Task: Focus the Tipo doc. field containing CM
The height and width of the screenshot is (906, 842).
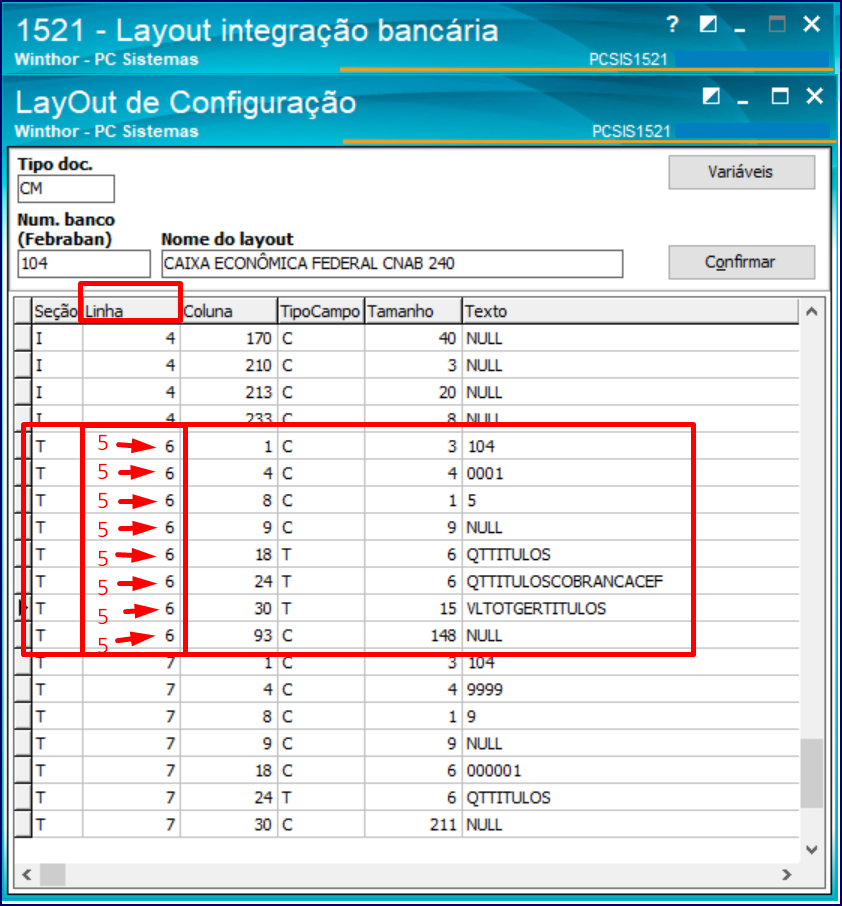Action: pyautogui.click(x=66, y=189)
